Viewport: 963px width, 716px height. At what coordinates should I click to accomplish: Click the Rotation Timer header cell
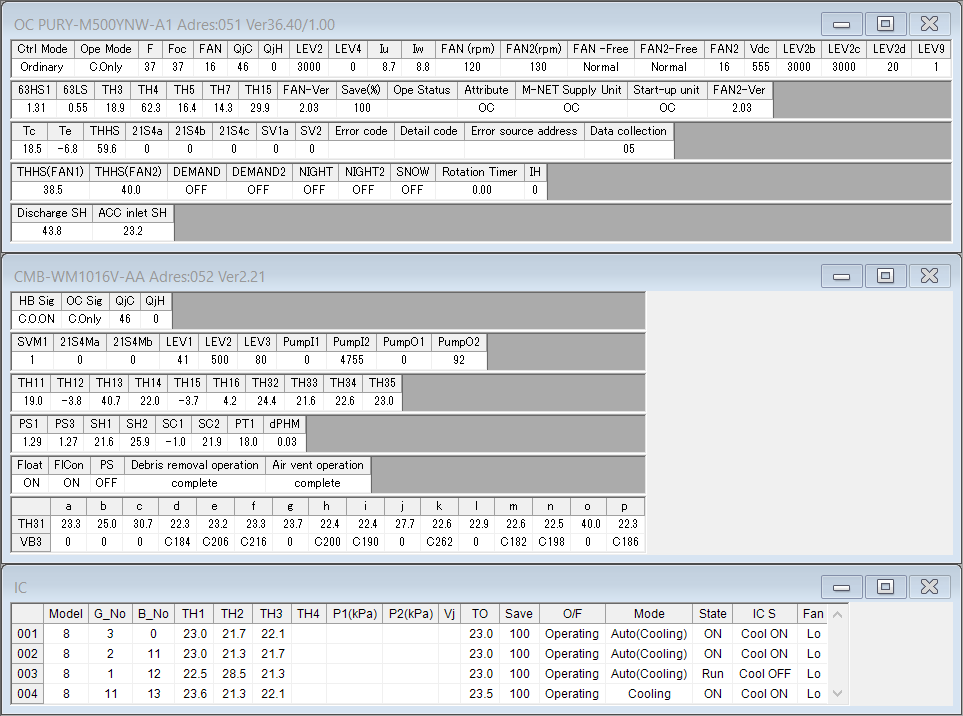[481, 172]
